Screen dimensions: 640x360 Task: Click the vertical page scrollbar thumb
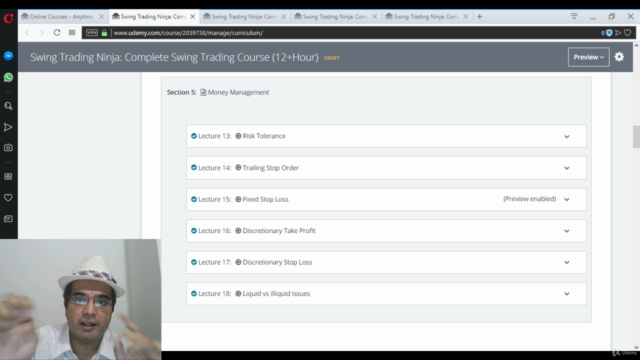(636, 136)
